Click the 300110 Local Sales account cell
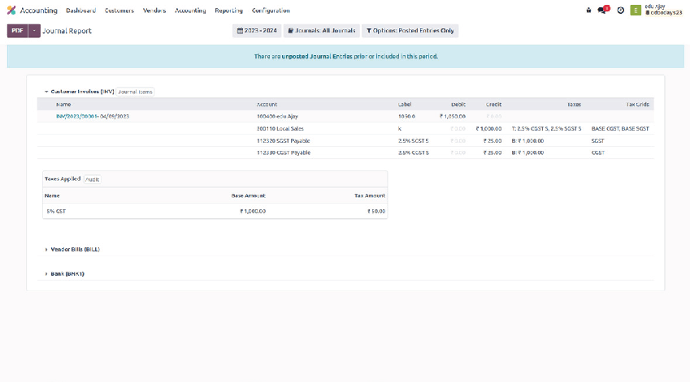 tap(280, 129)
